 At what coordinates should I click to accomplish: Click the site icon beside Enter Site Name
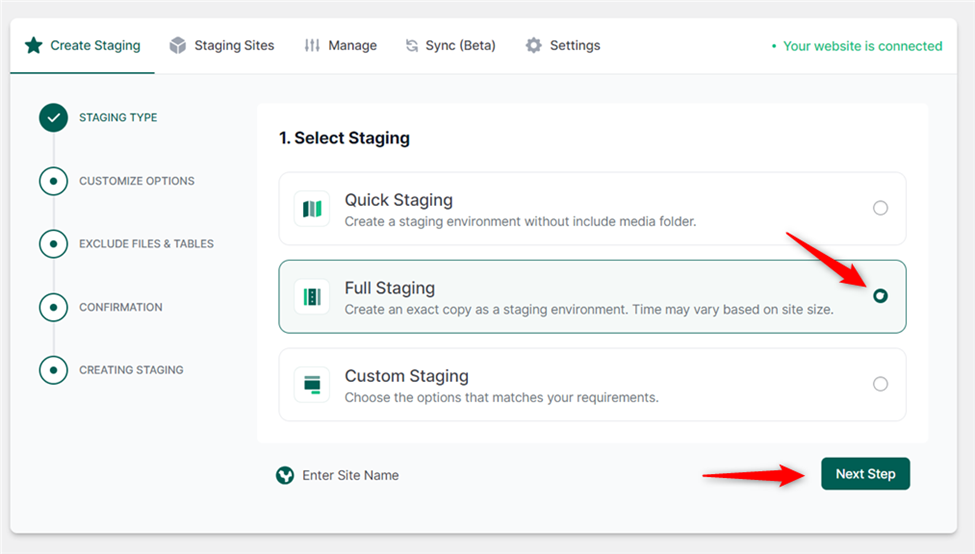coord(285,475)
